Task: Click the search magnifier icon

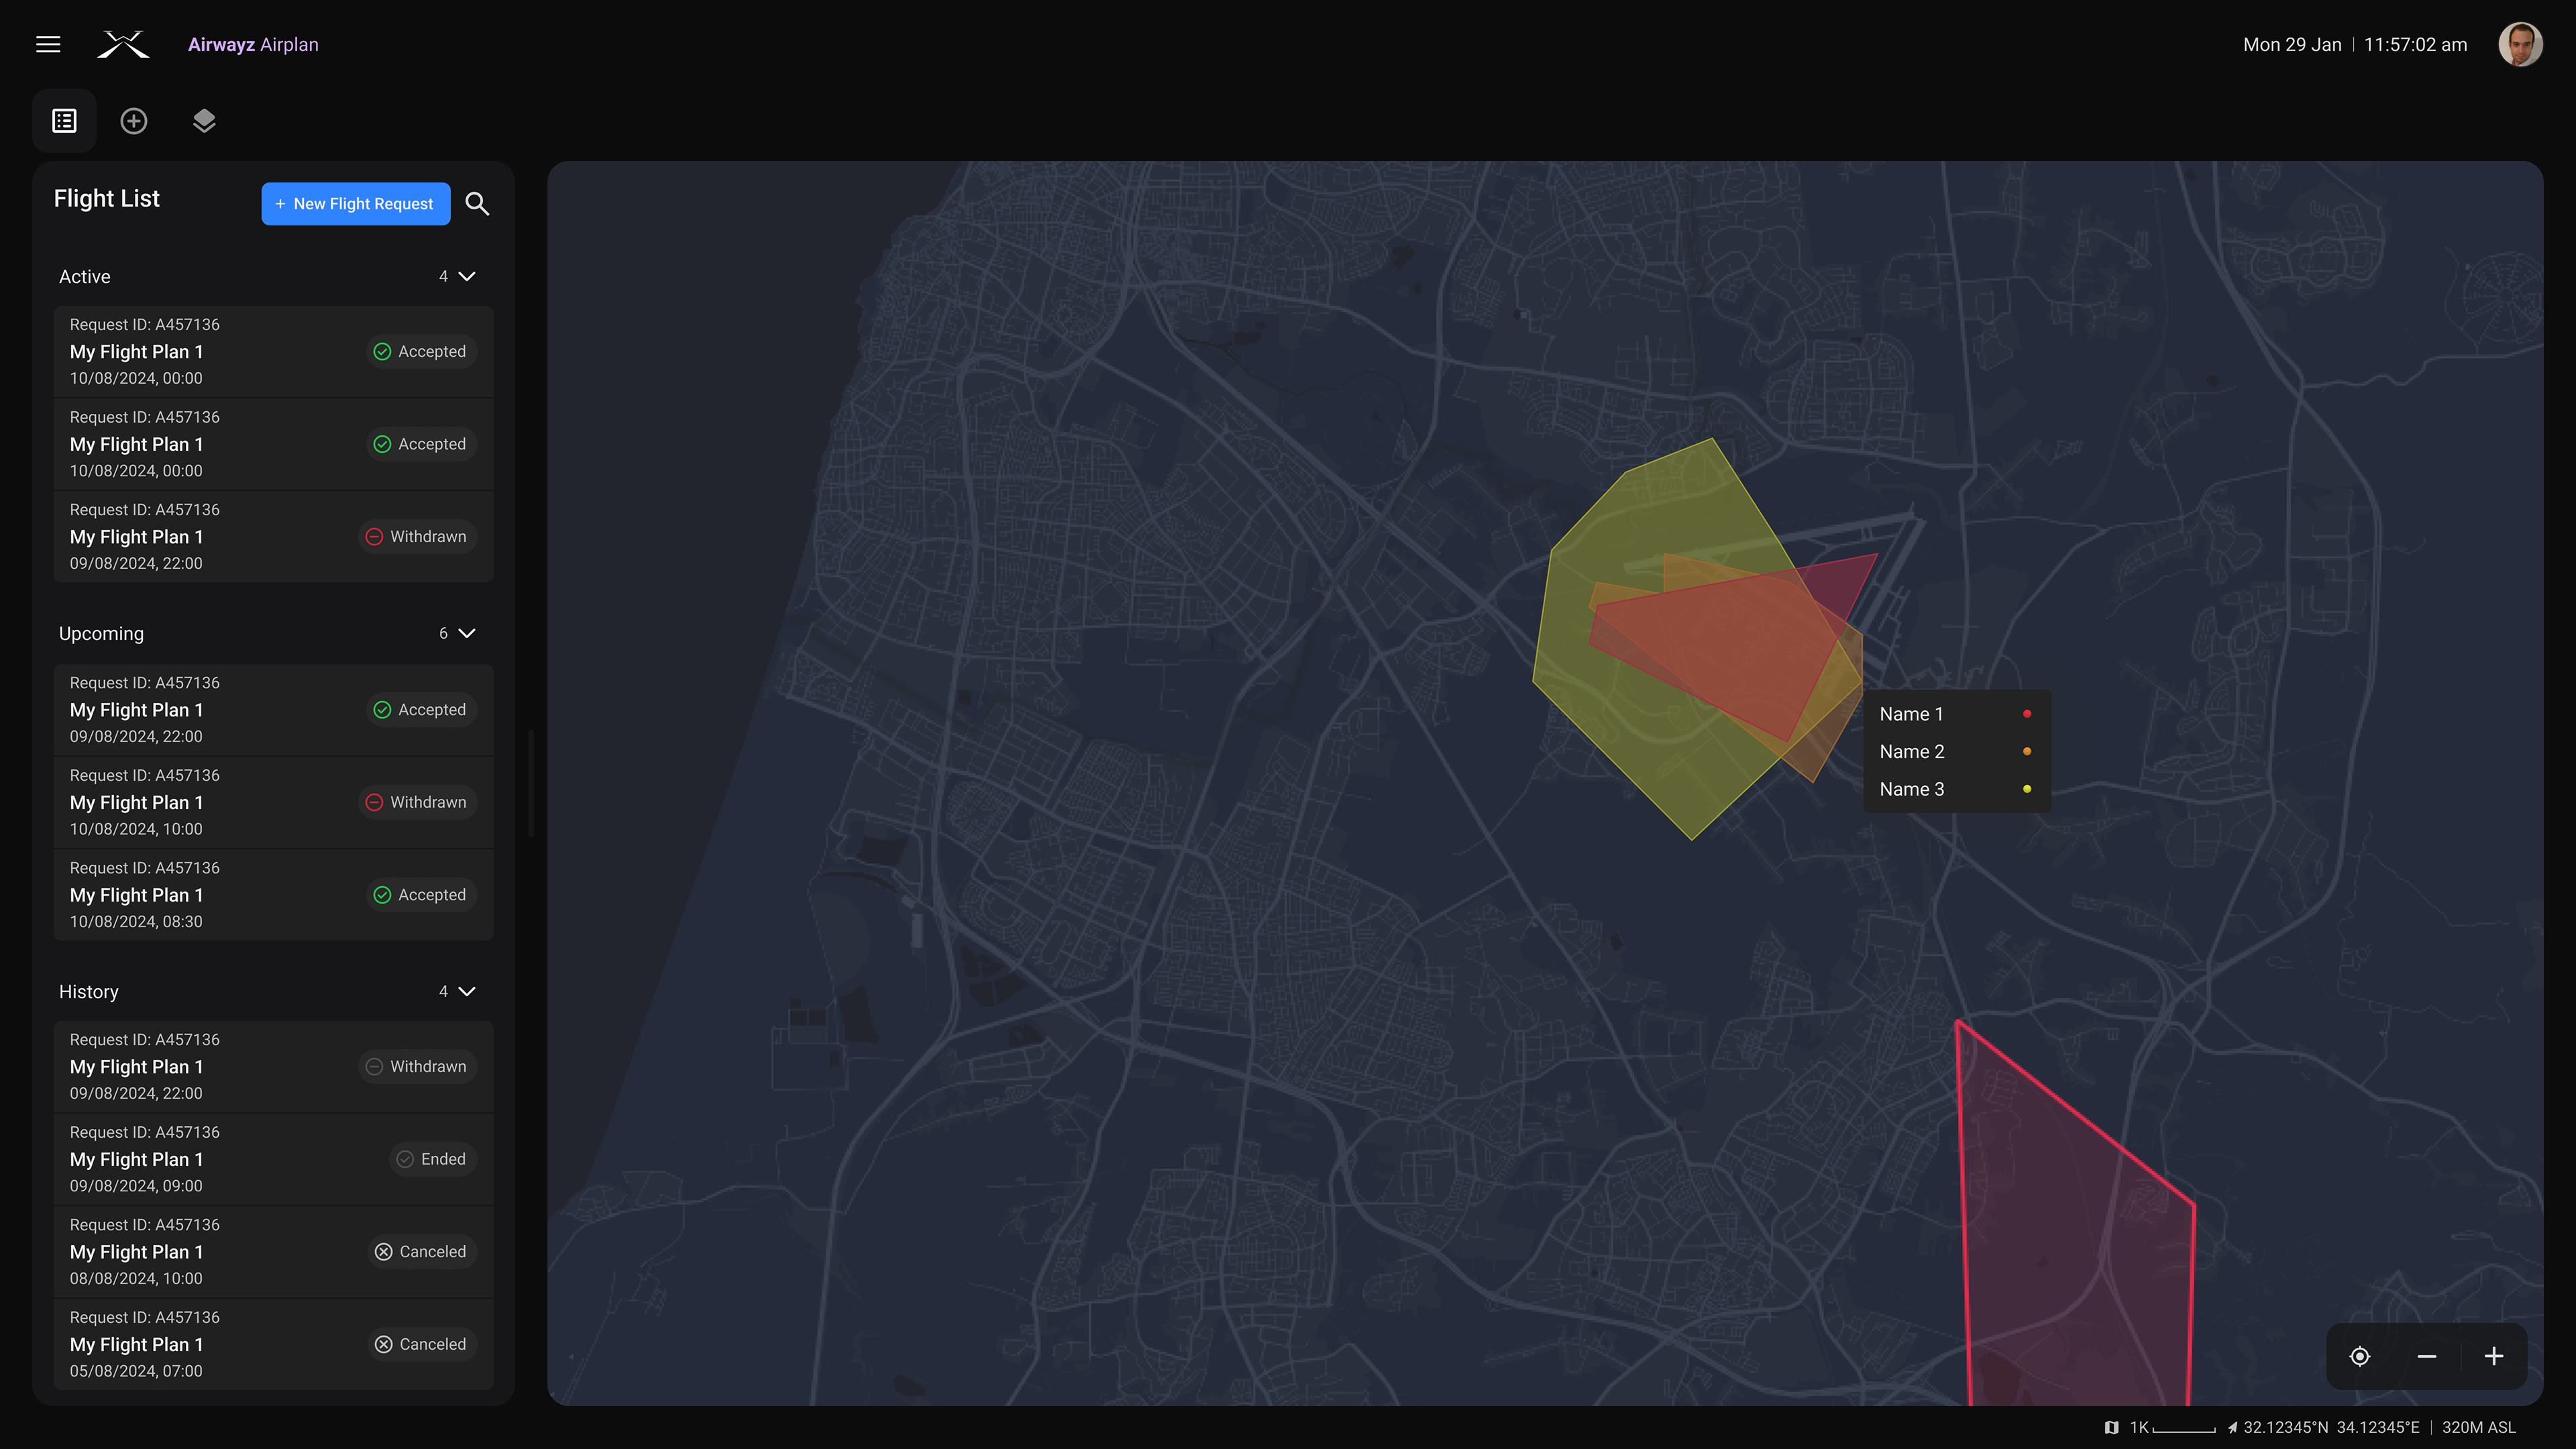Action: tap(477, 204)
